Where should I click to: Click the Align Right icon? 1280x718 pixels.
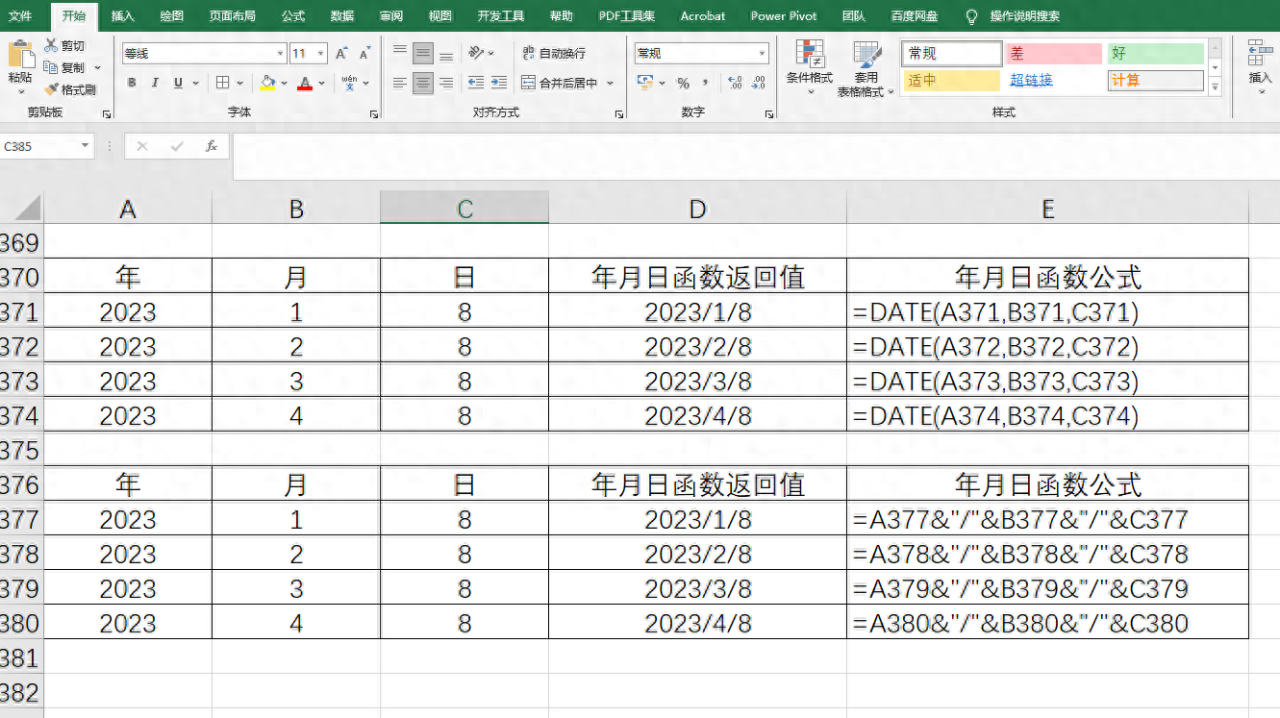click(x=446, y=83)
